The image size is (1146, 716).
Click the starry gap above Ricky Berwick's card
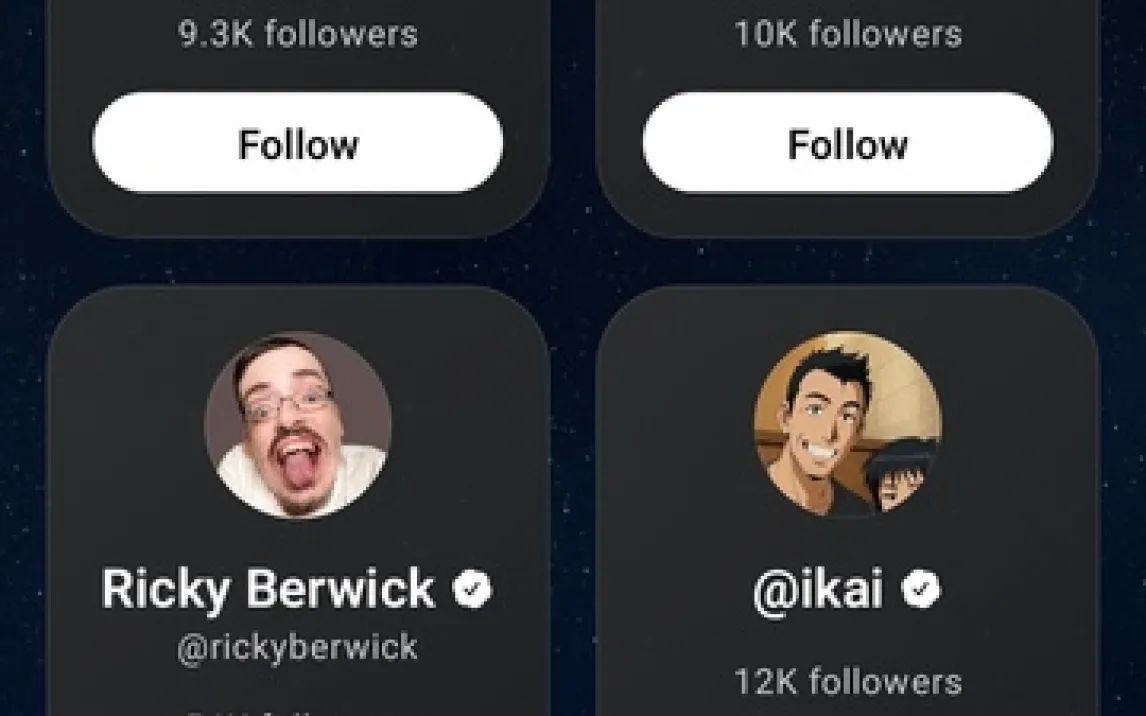point(298,262)
